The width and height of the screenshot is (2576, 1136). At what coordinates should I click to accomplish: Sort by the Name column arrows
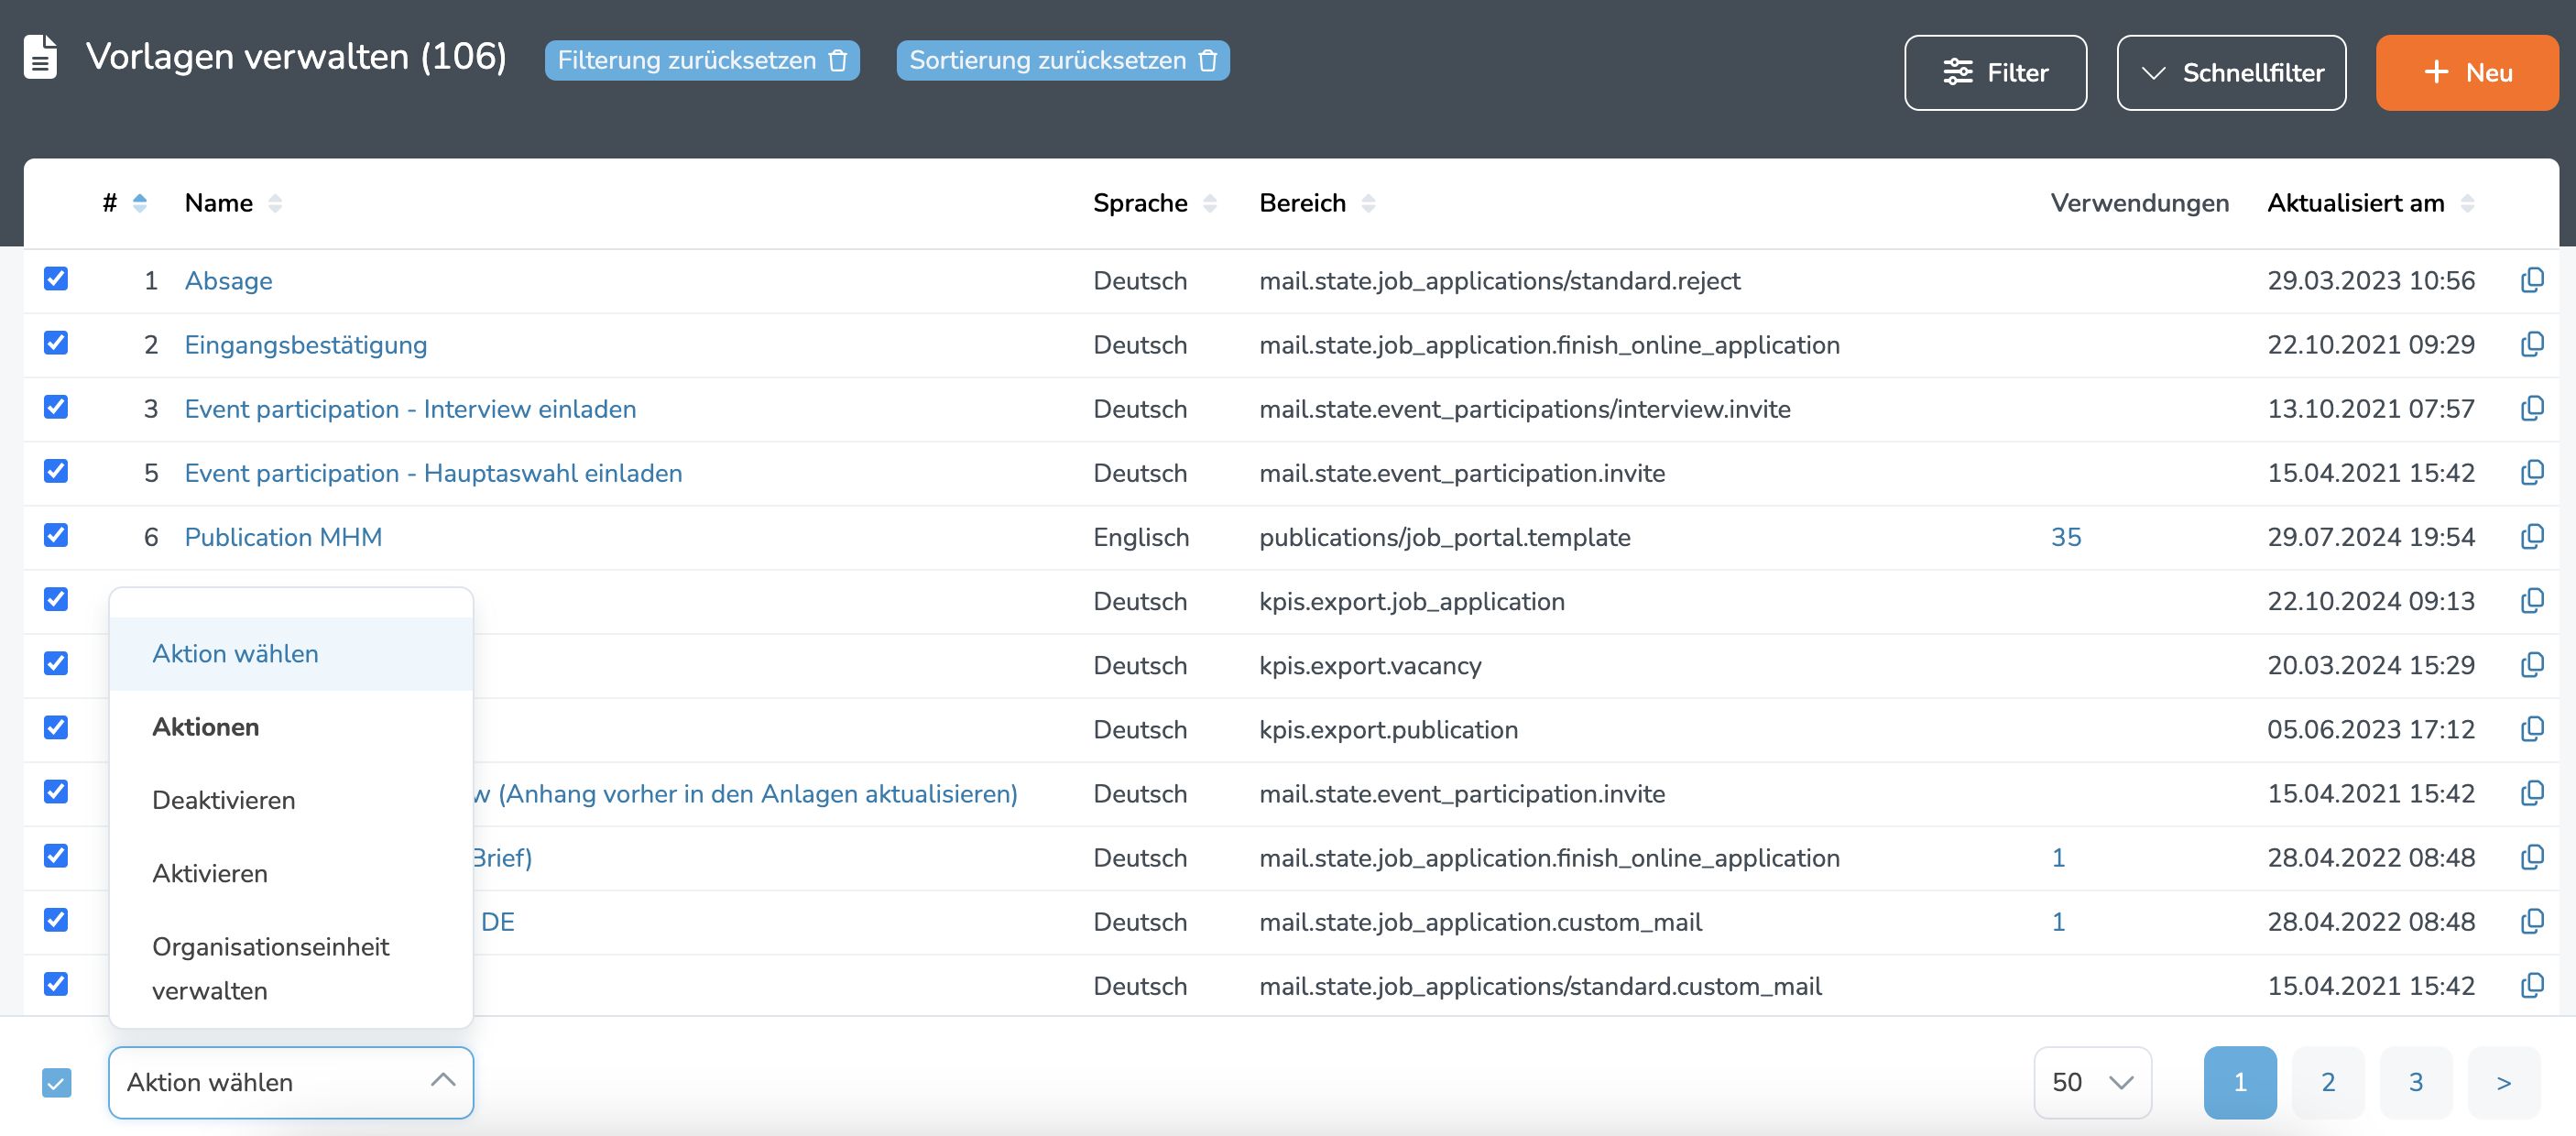pyautogui.click(x=275, y=203)
